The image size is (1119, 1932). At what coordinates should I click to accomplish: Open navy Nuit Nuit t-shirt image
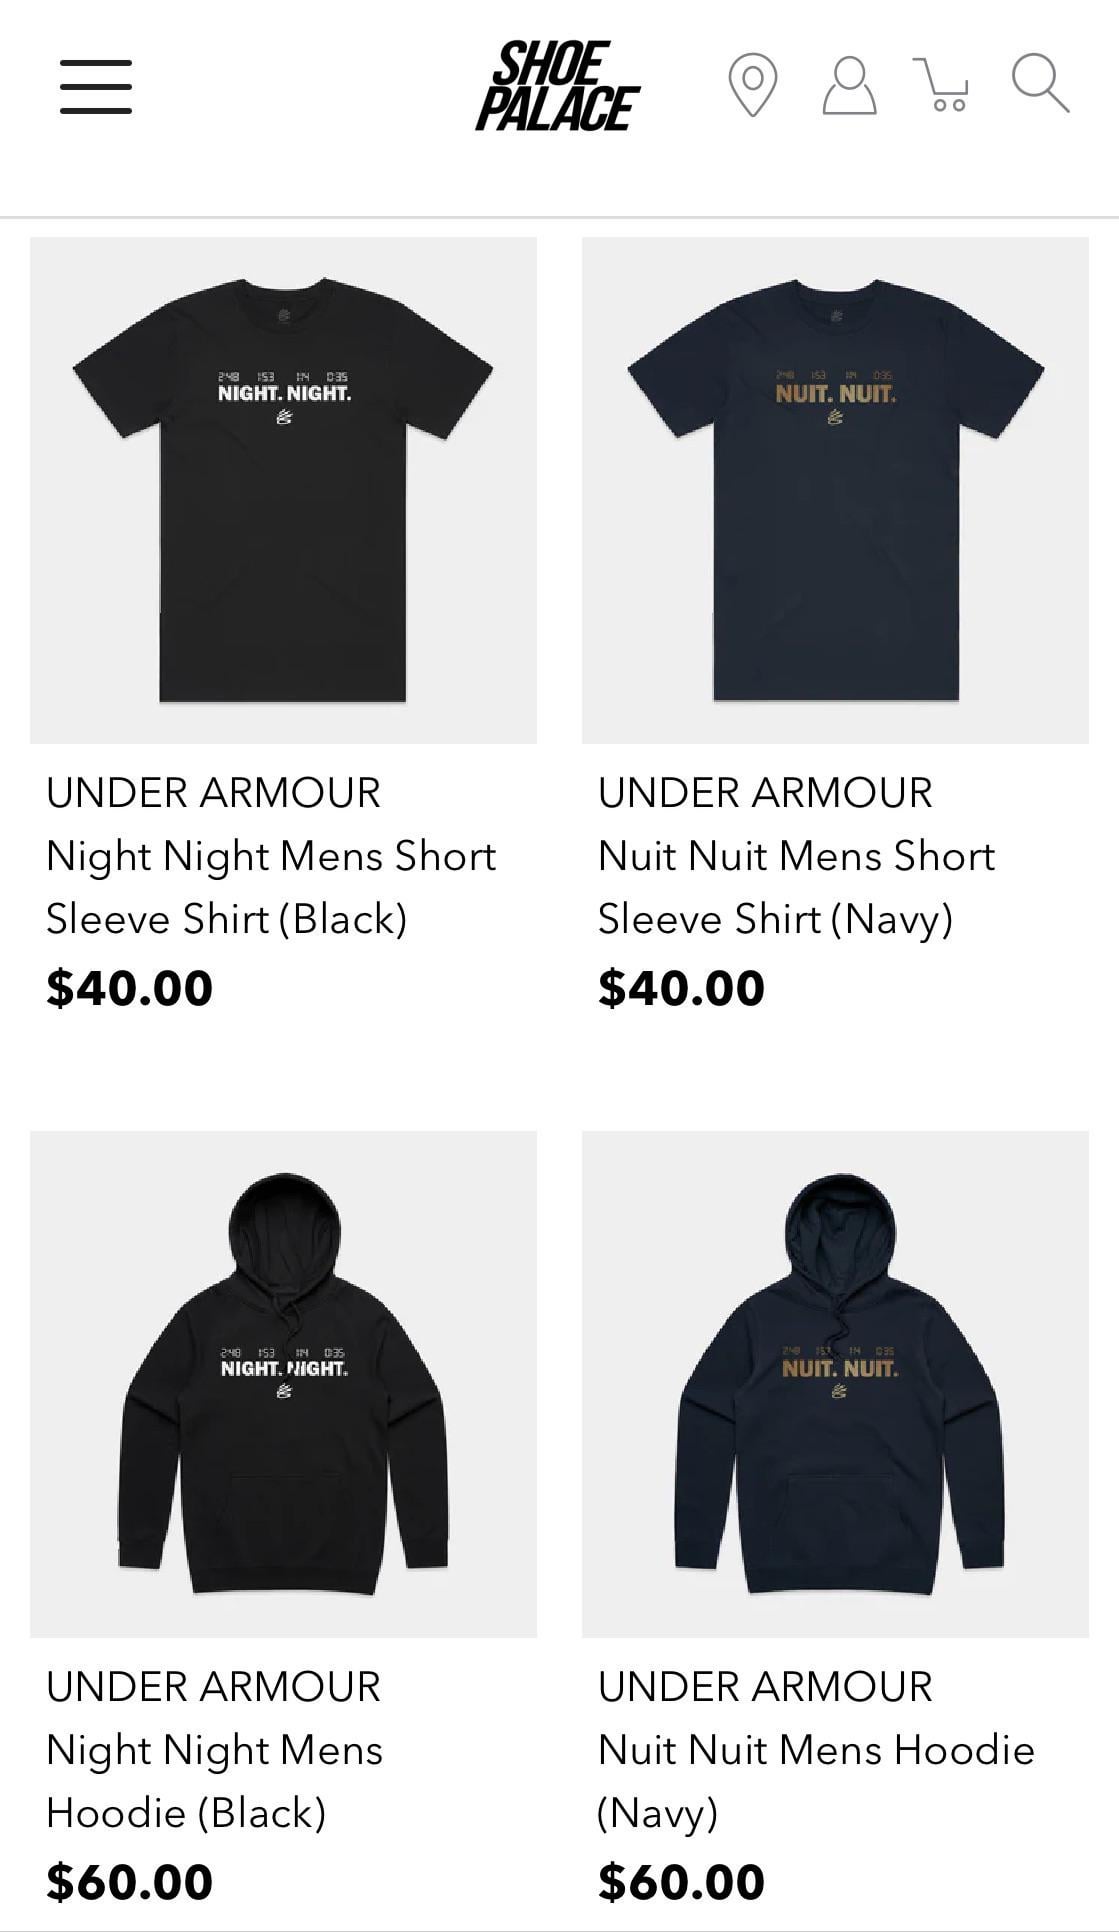[x=835, y=490]
